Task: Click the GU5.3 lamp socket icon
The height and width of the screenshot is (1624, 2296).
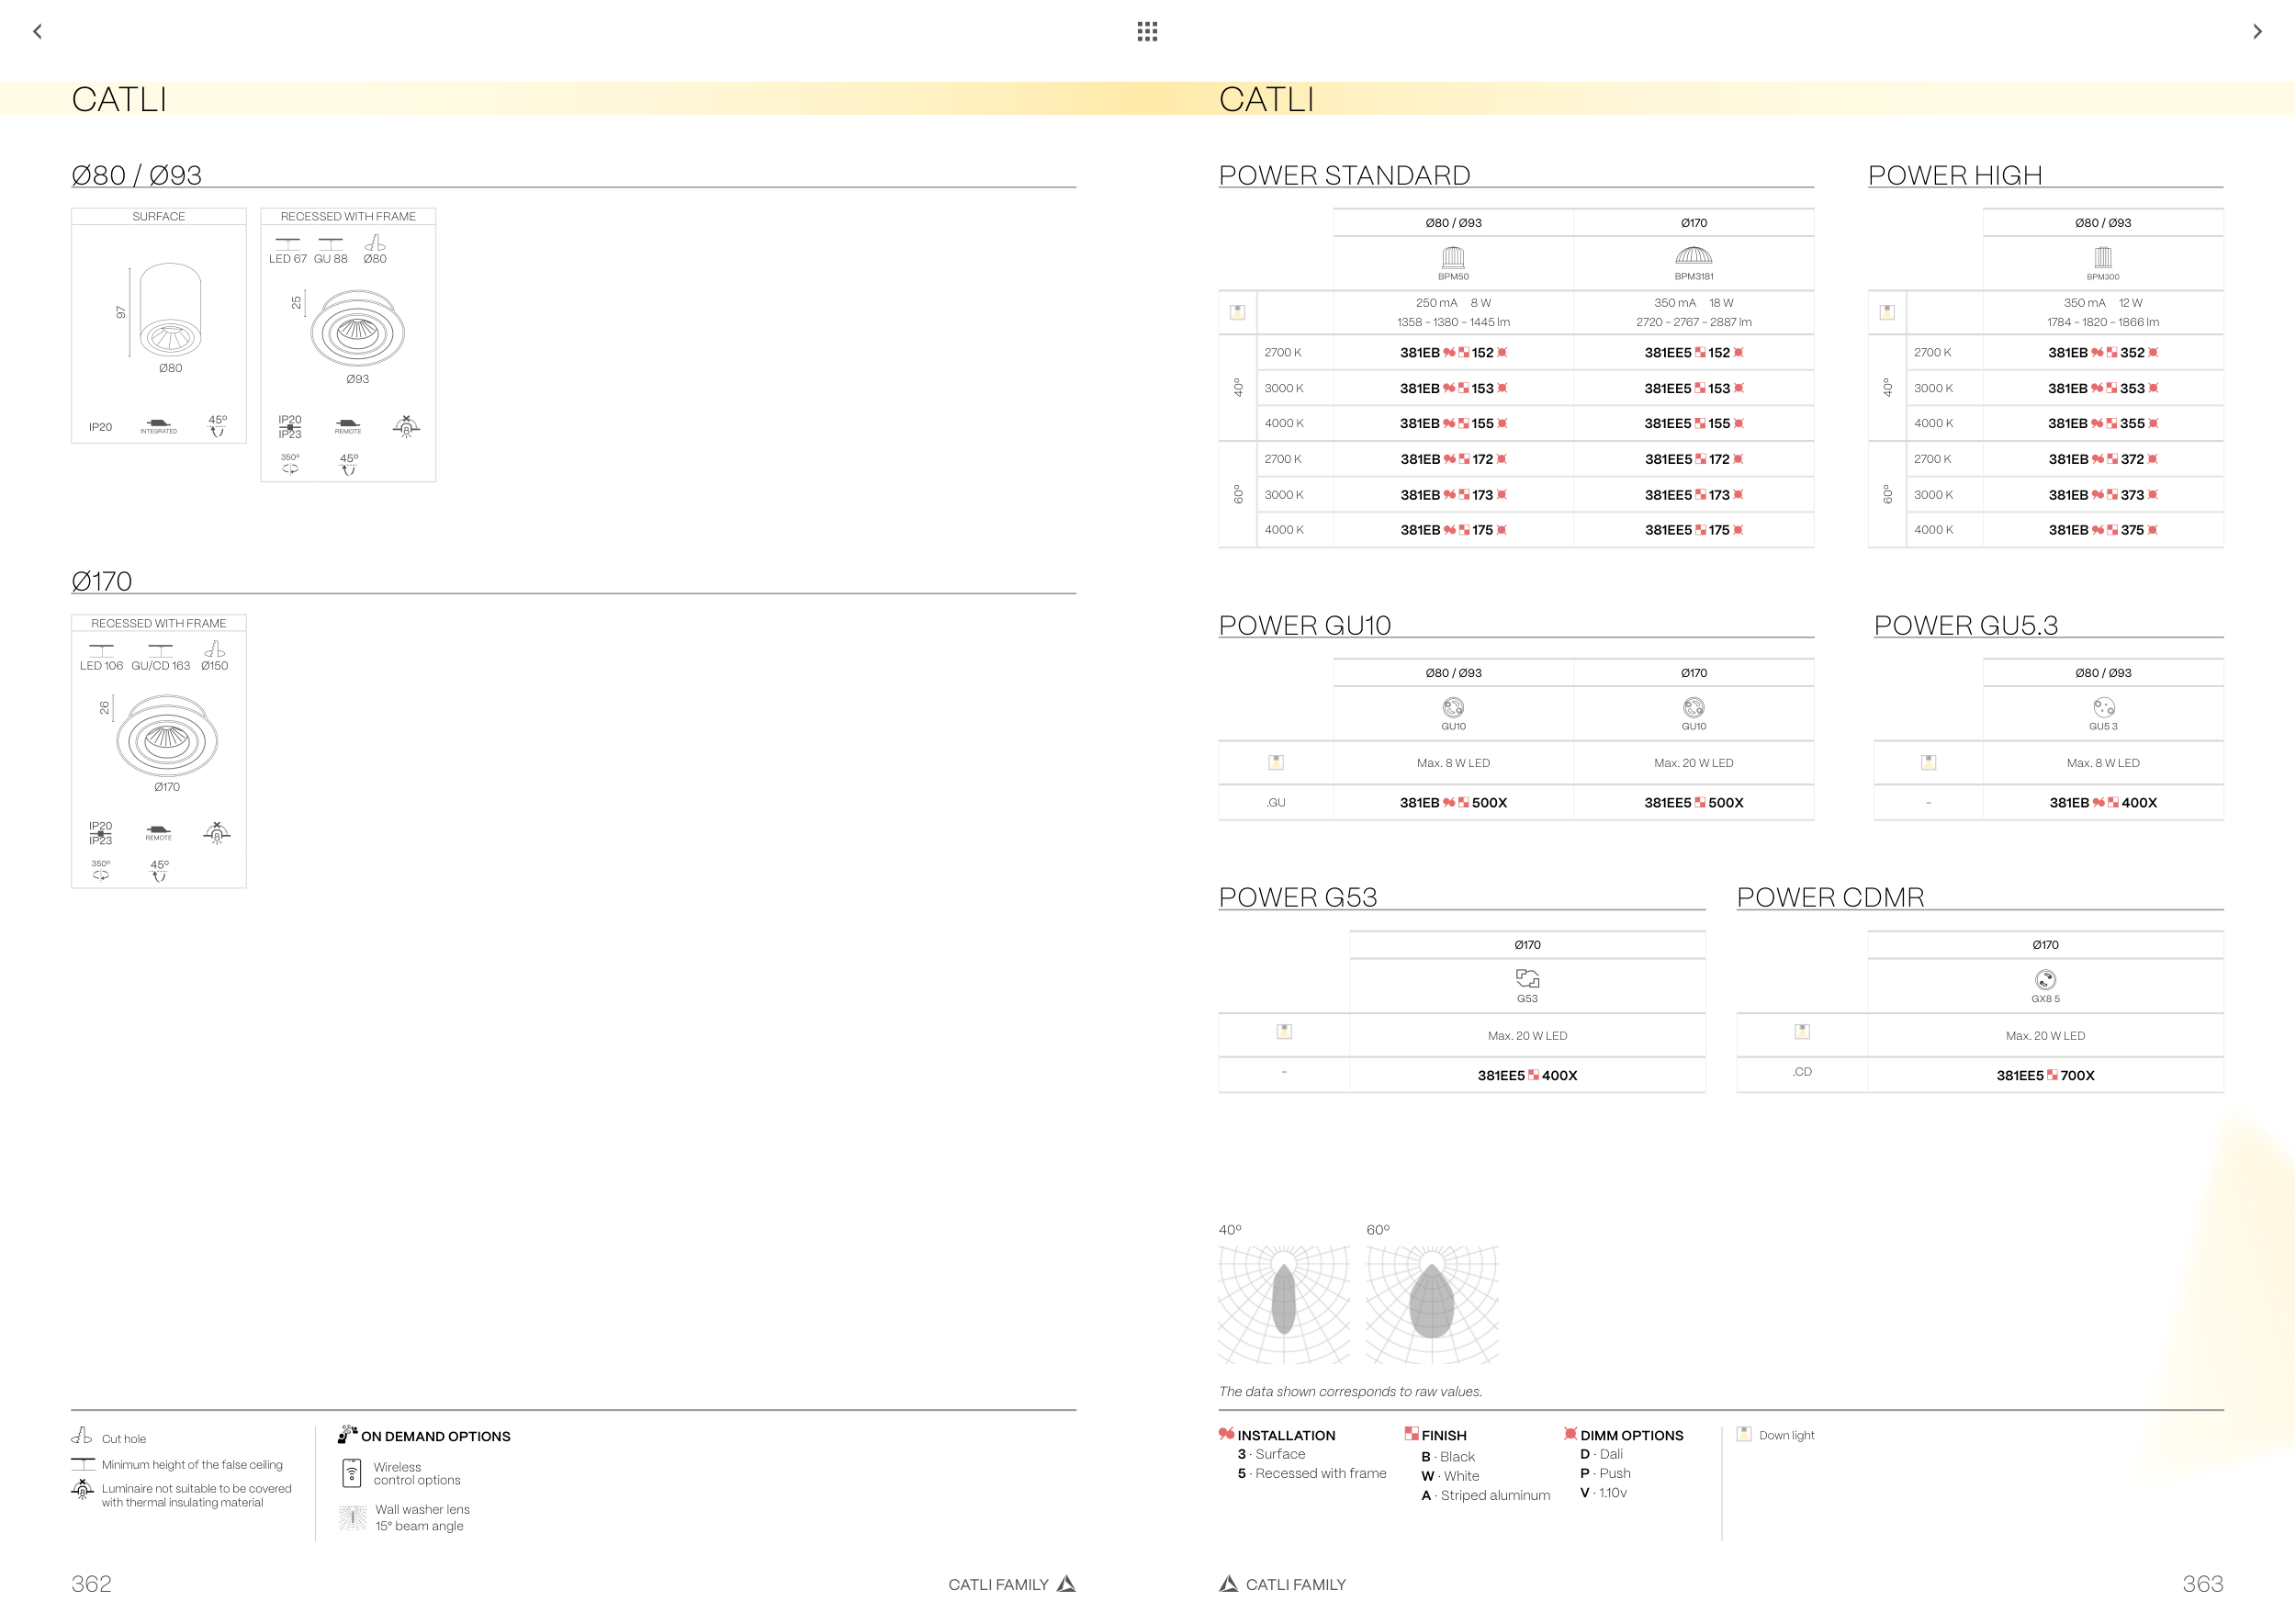Action: point(2103,707)
